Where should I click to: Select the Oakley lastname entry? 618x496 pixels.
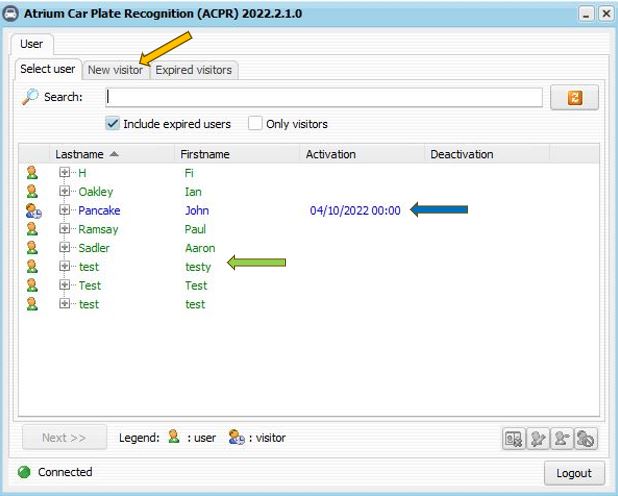coord(96,192)
